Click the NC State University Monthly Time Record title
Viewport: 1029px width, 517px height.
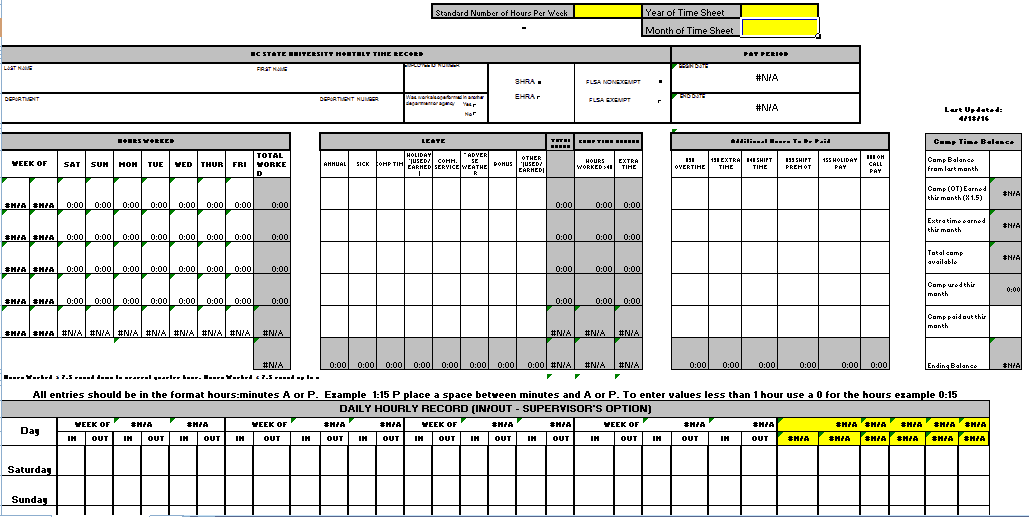337,54
